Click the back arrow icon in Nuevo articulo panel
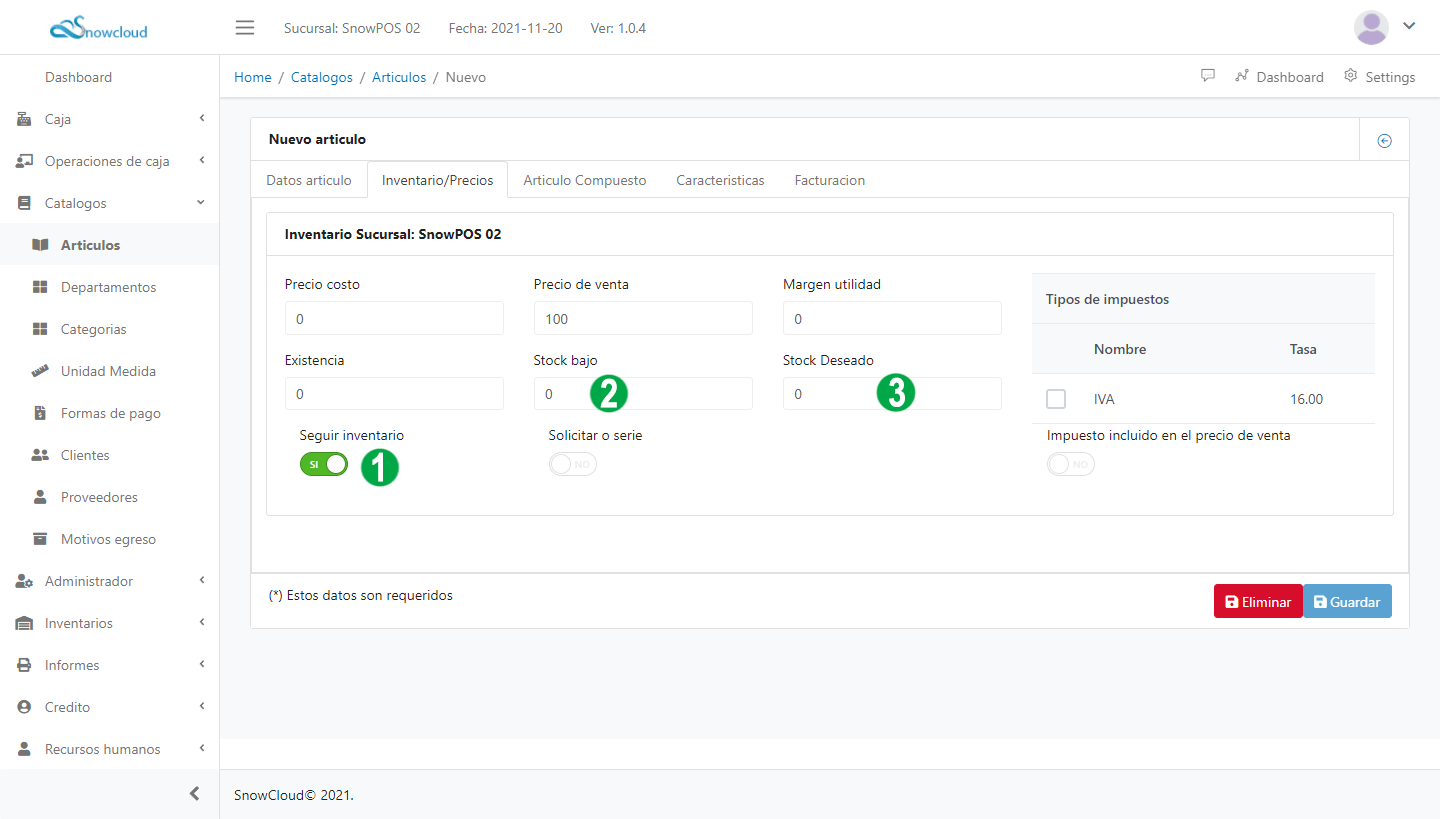 click(1385, 141)
